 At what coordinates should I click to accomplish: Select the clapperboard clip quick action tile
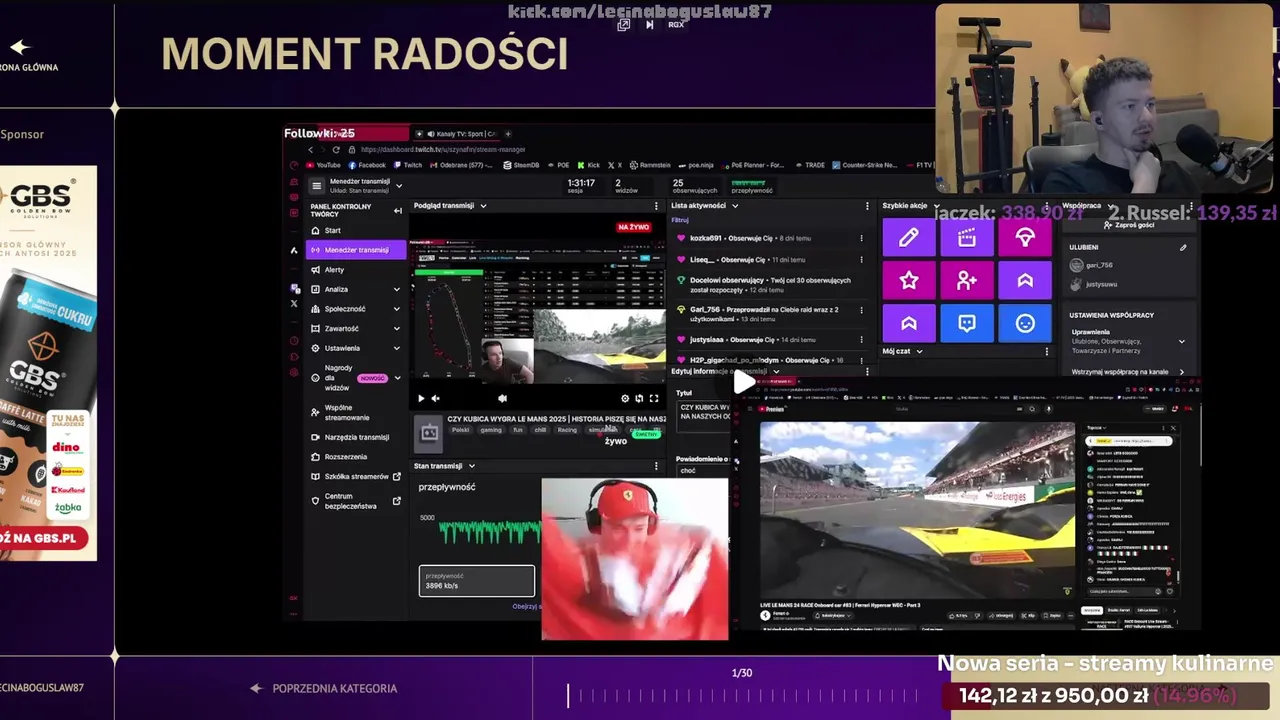(x=966, y=238)
